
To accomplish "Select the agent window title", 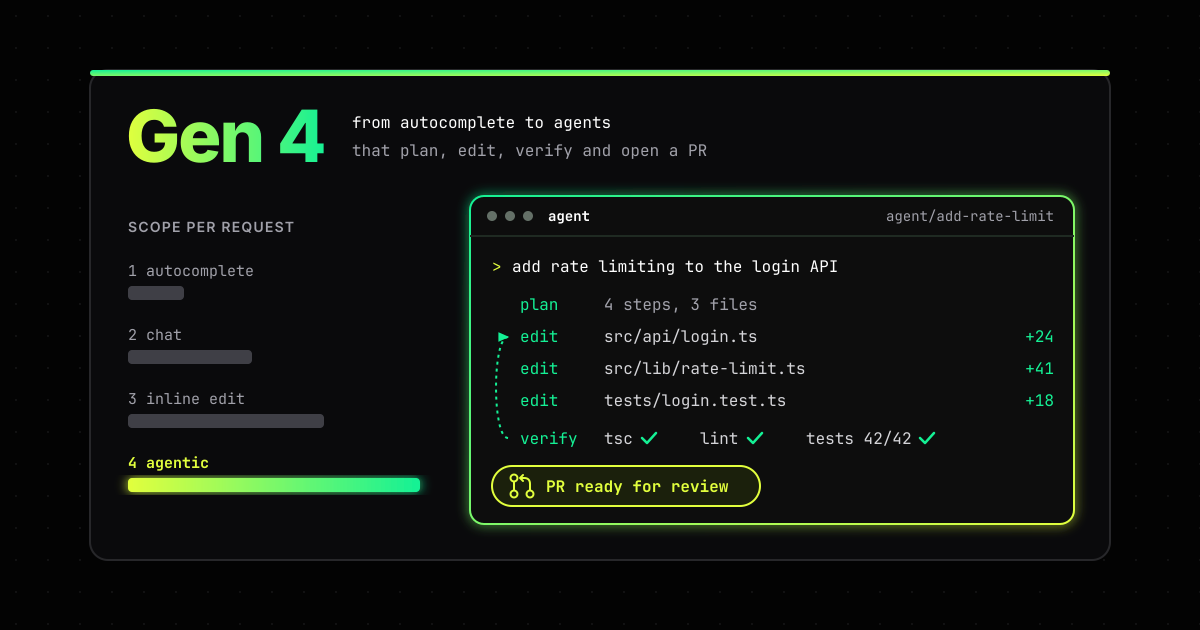I will click(569, 216).
